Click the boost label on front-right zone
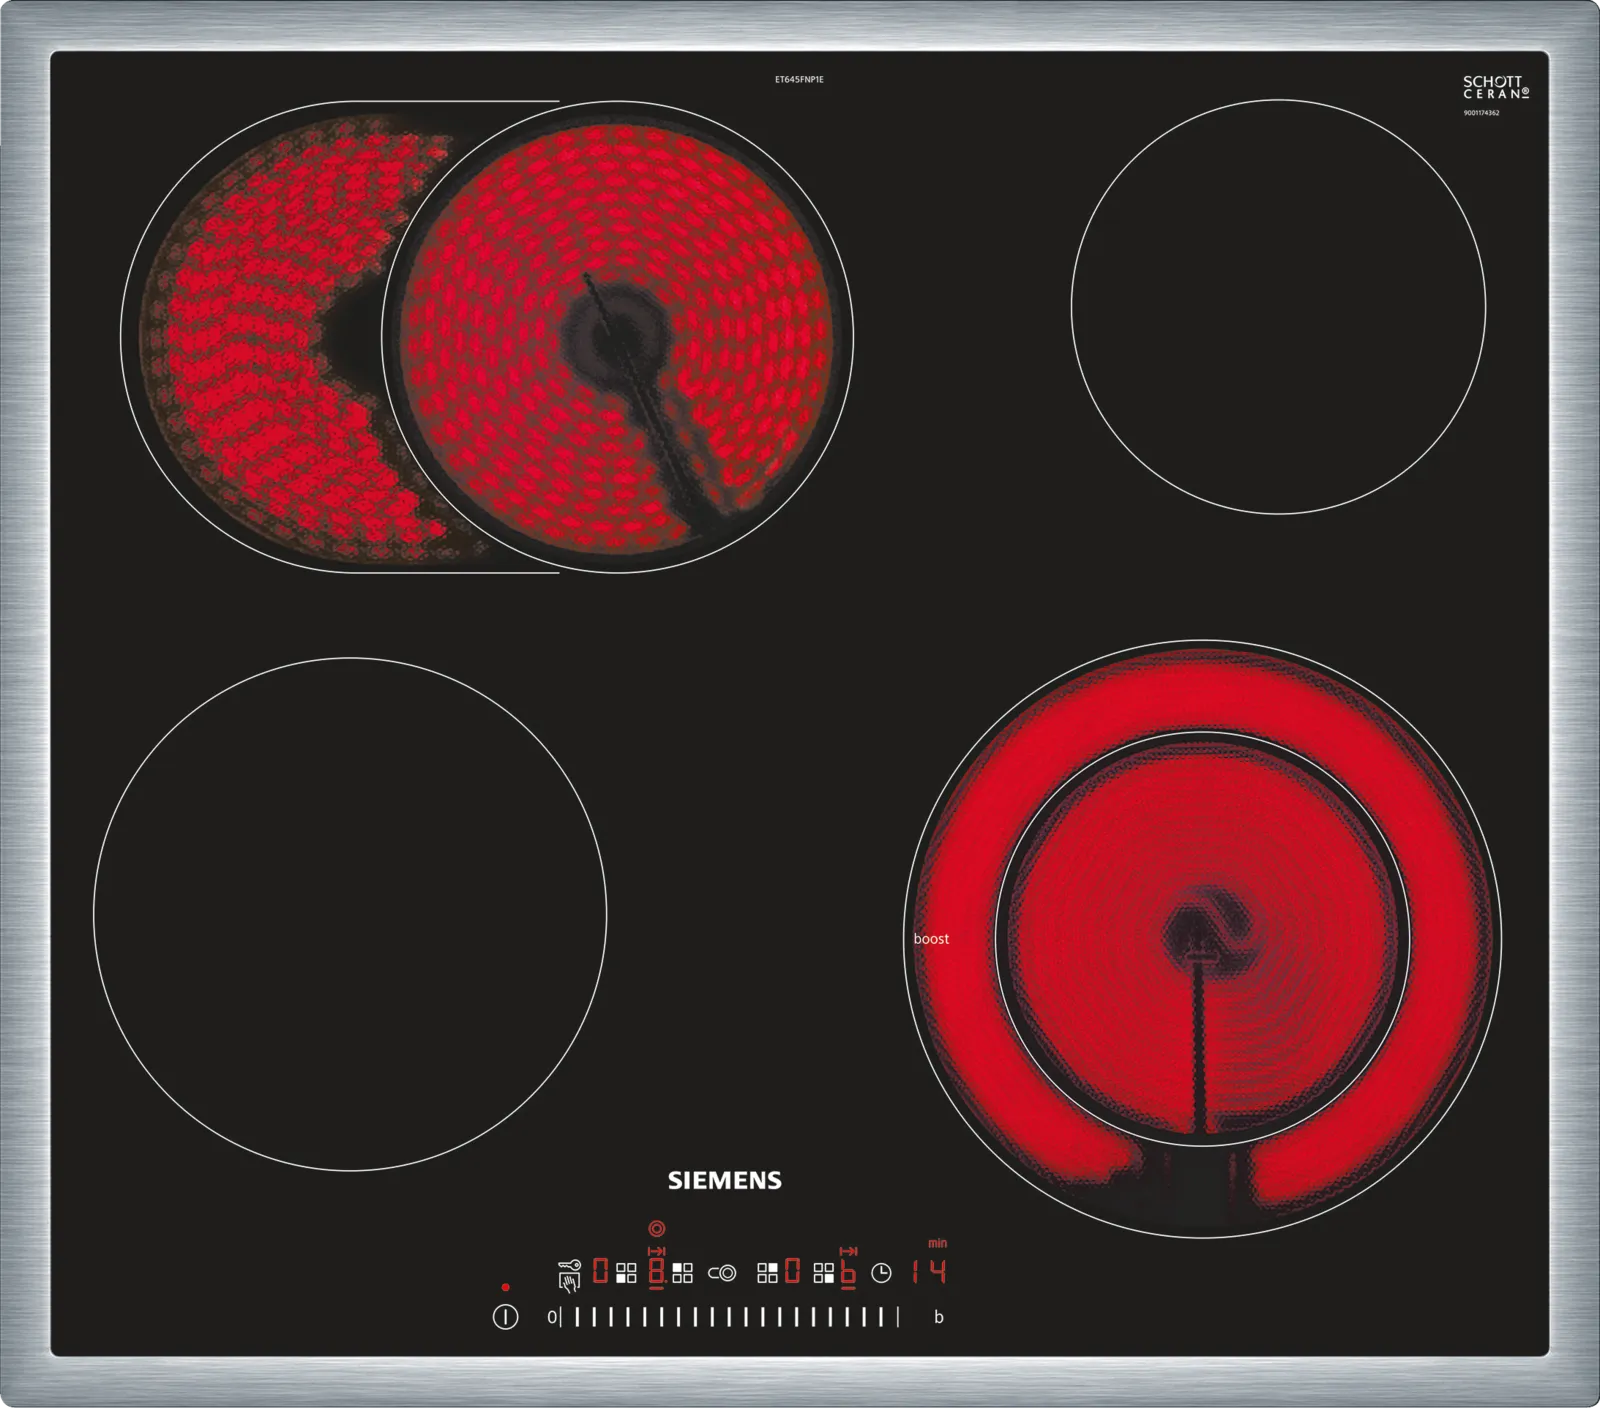The image size is (1600, 1408). (x=931, y=939)
